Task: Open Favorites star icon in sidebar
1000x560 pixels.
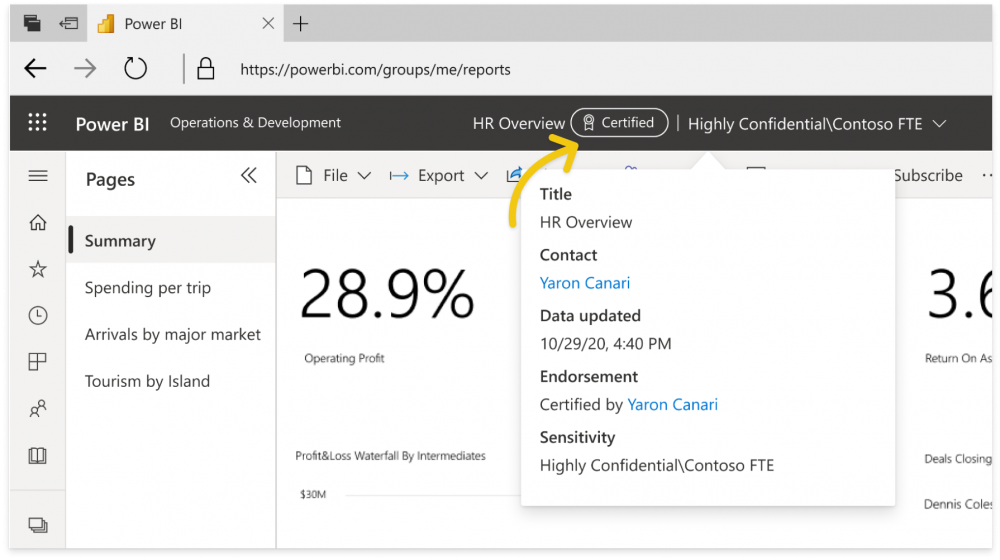Action: coord(38,269)
